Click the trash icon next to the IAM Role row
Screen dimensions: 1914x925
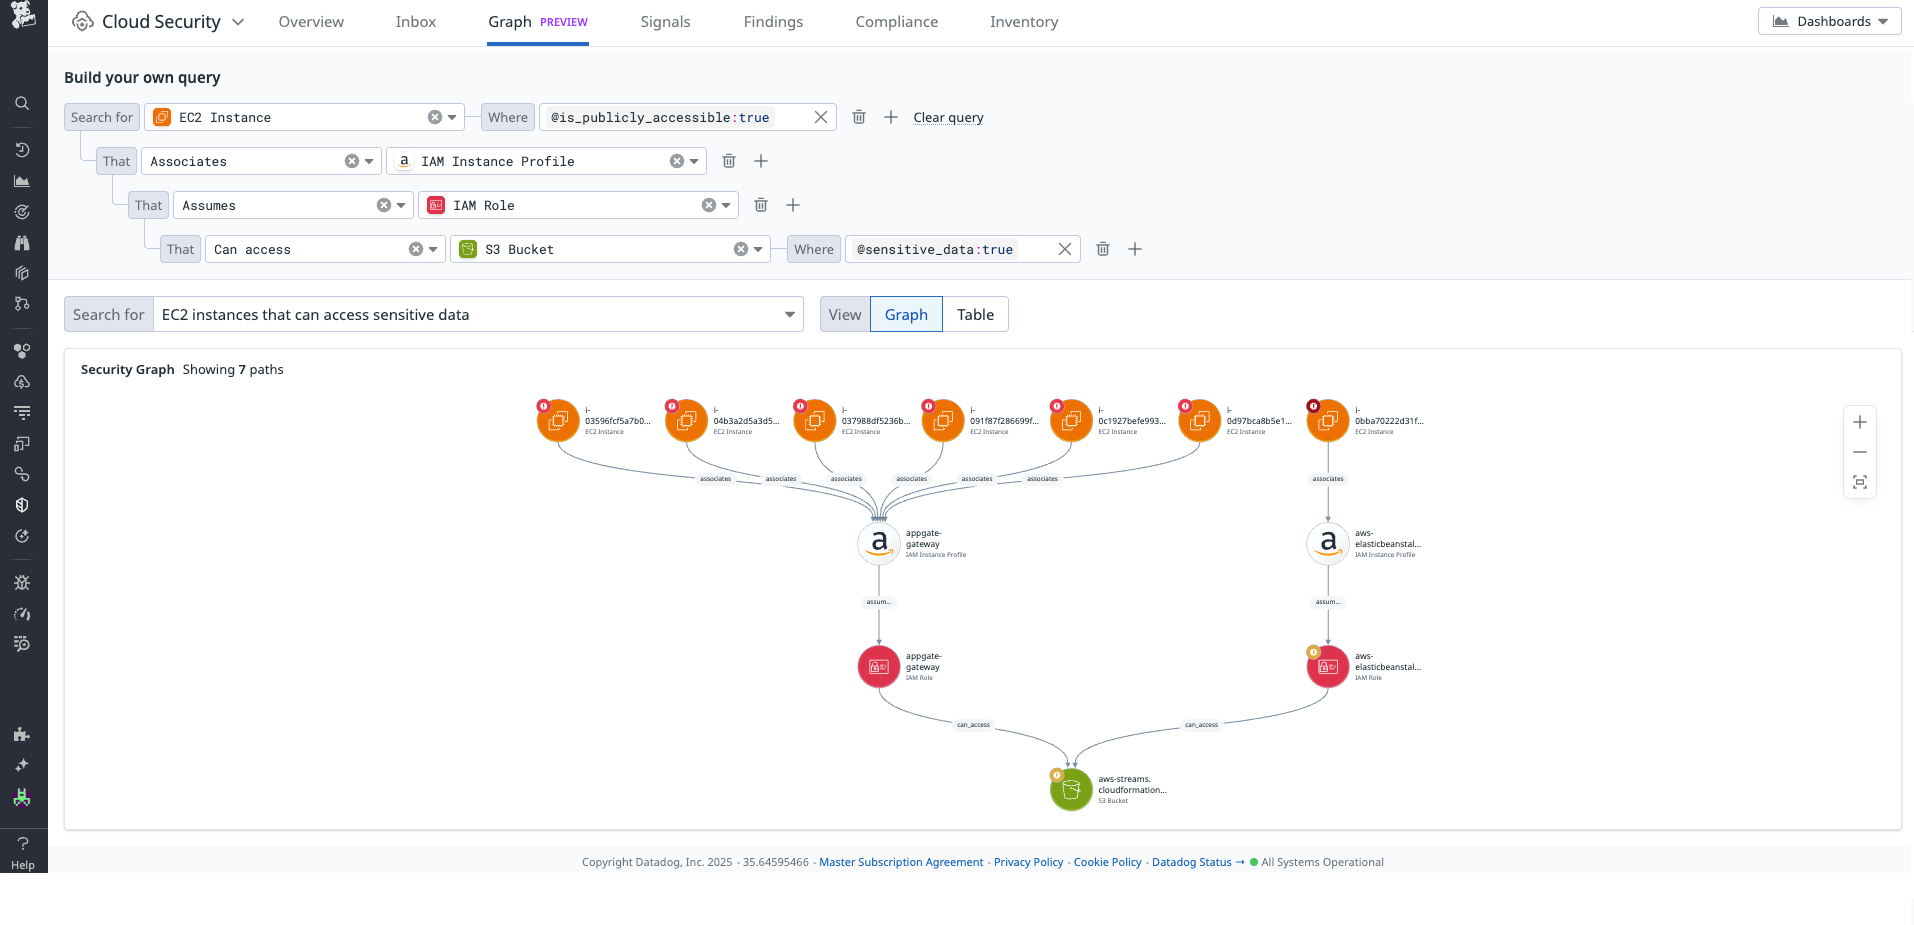coord(760,205)
